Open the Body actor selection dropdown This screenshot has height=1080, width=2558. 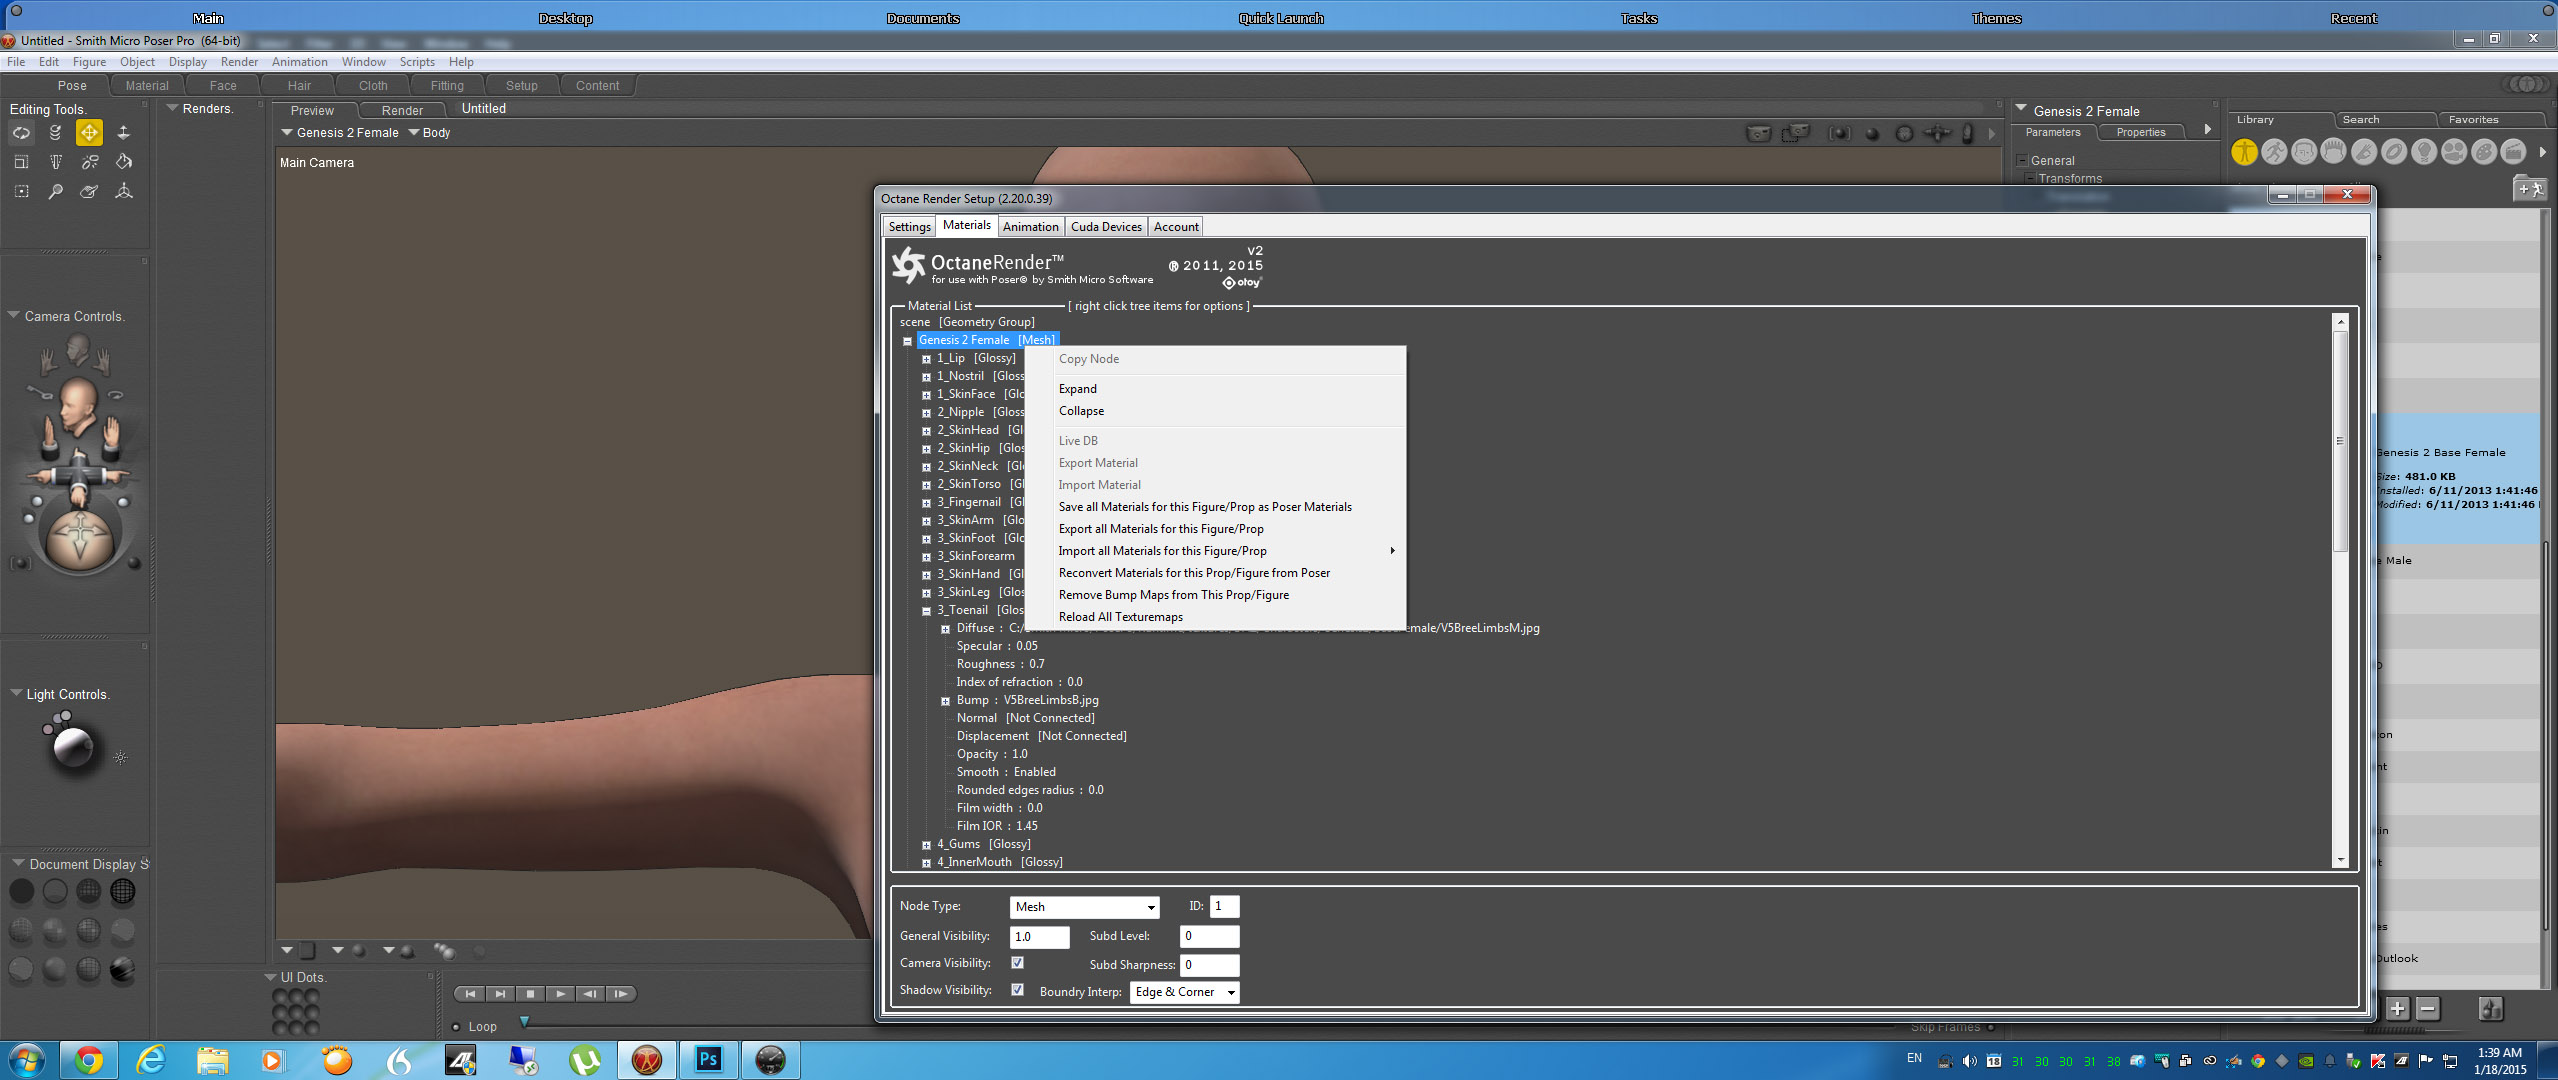(x=430, y=133)
